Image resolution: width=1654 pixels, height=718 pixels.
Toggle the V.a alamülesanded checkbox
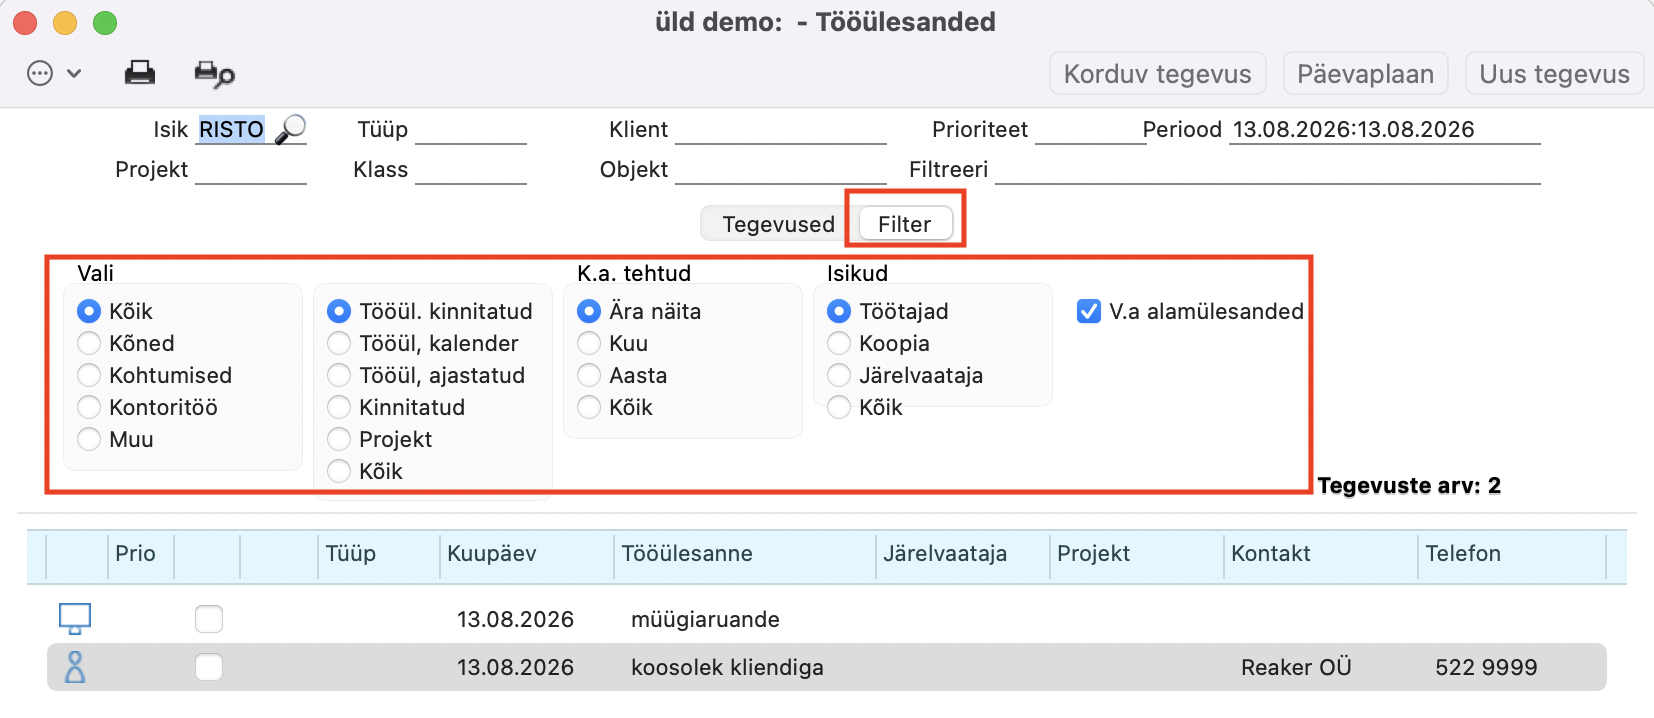(1089, 311)
